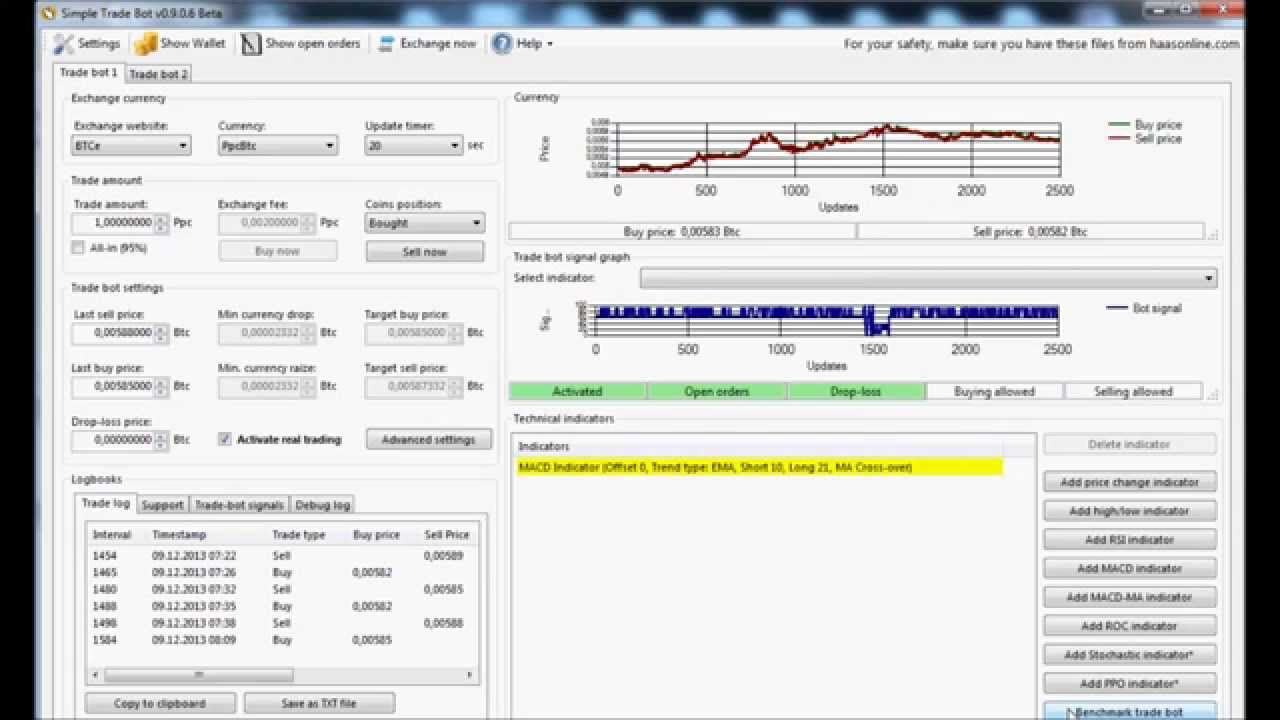Select the Trade log tab
This screenshot has width=1280, height=720.
pos(105,503)
